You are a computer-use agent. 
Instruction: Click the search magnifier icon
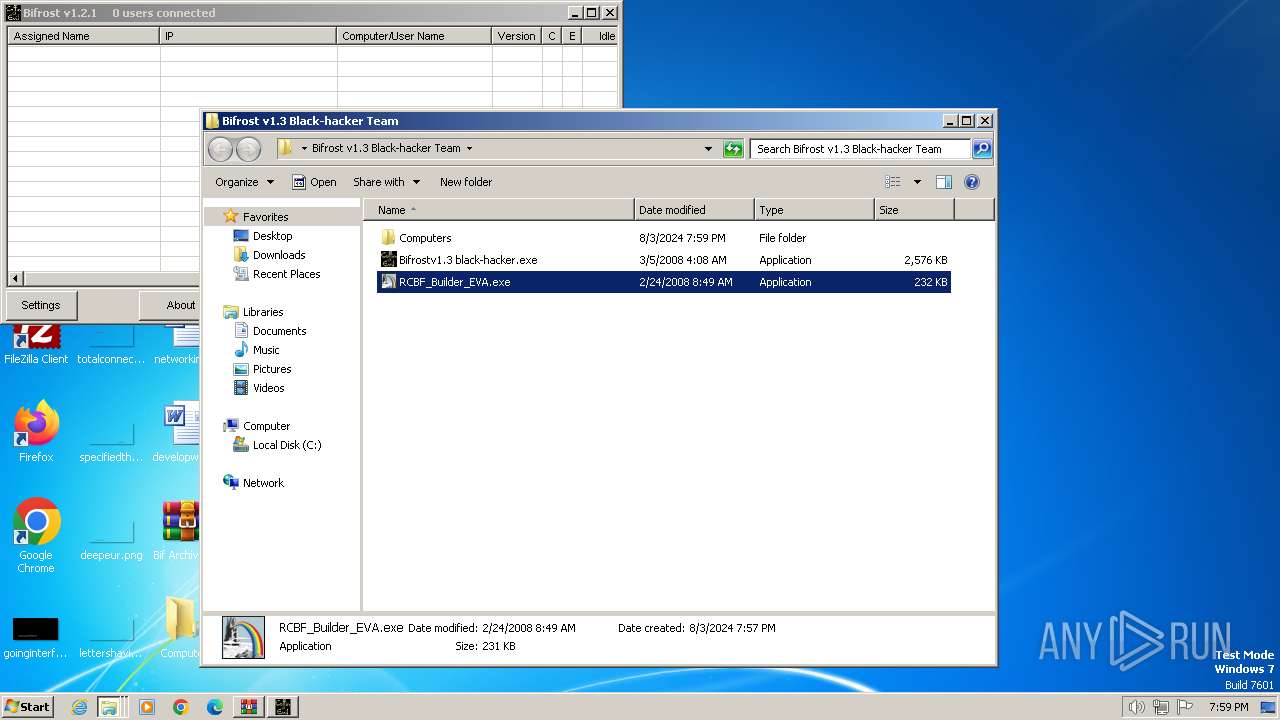tap(982, 149)
